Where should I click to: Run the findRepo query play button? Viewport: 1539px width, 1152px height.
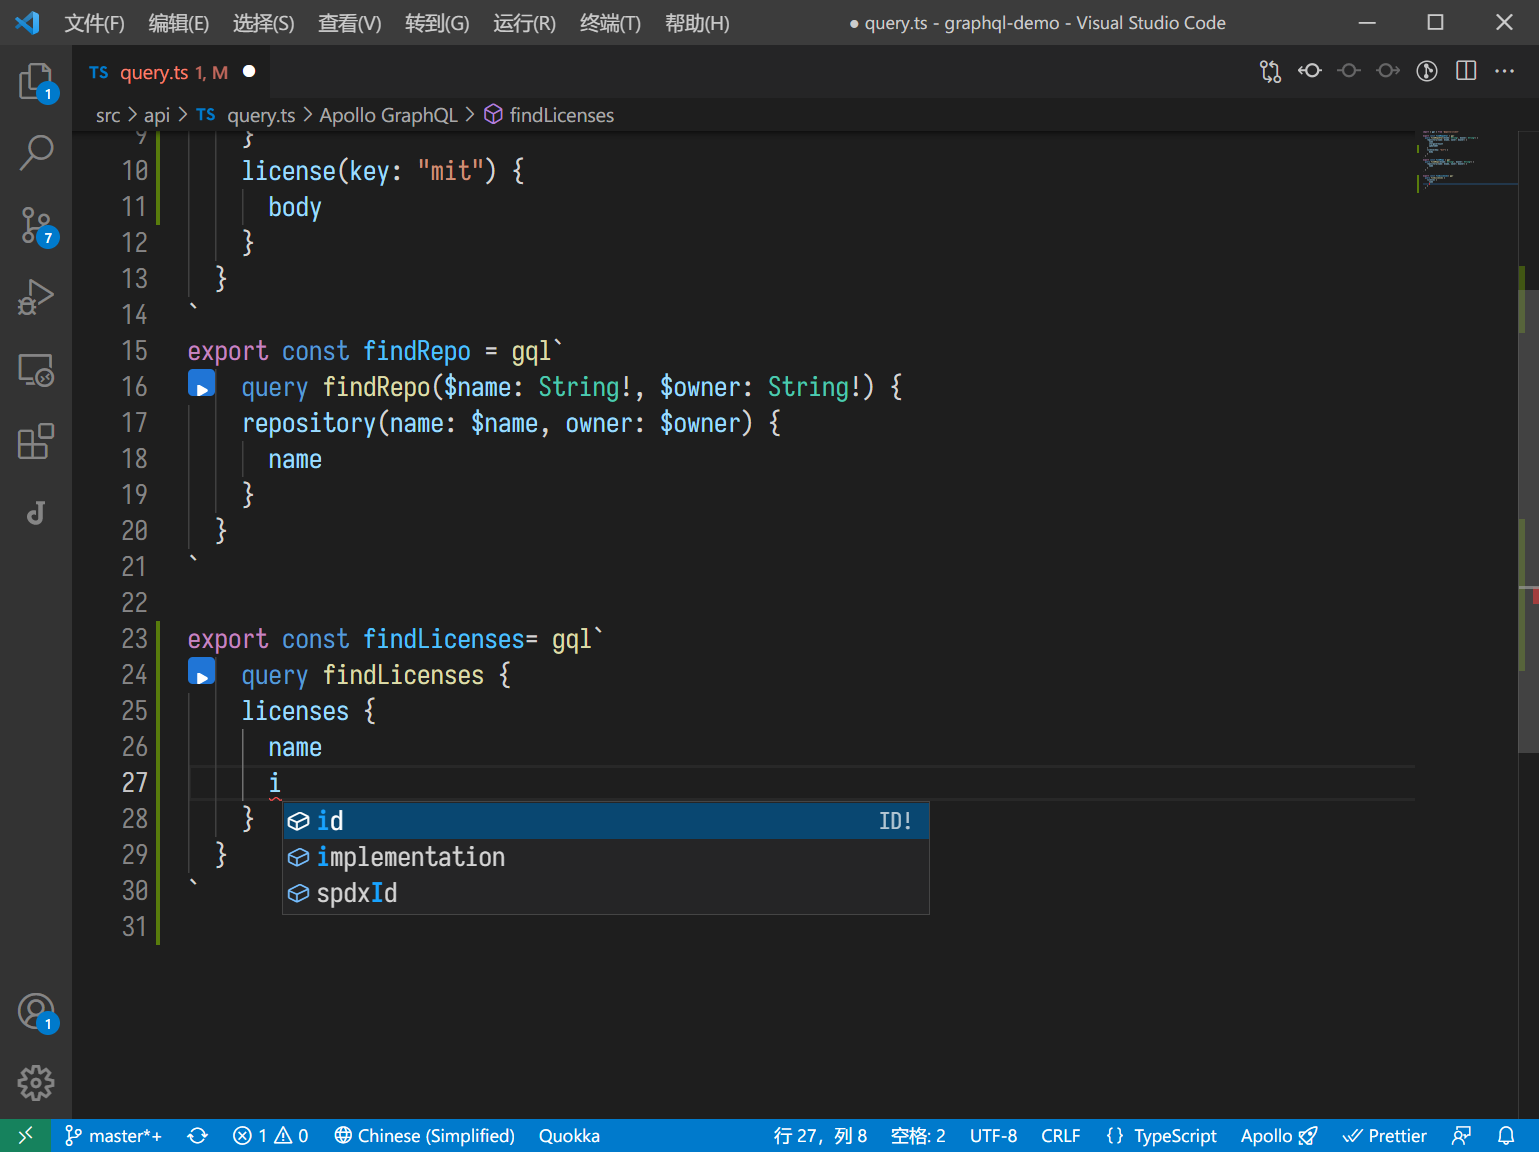point(202,384)
